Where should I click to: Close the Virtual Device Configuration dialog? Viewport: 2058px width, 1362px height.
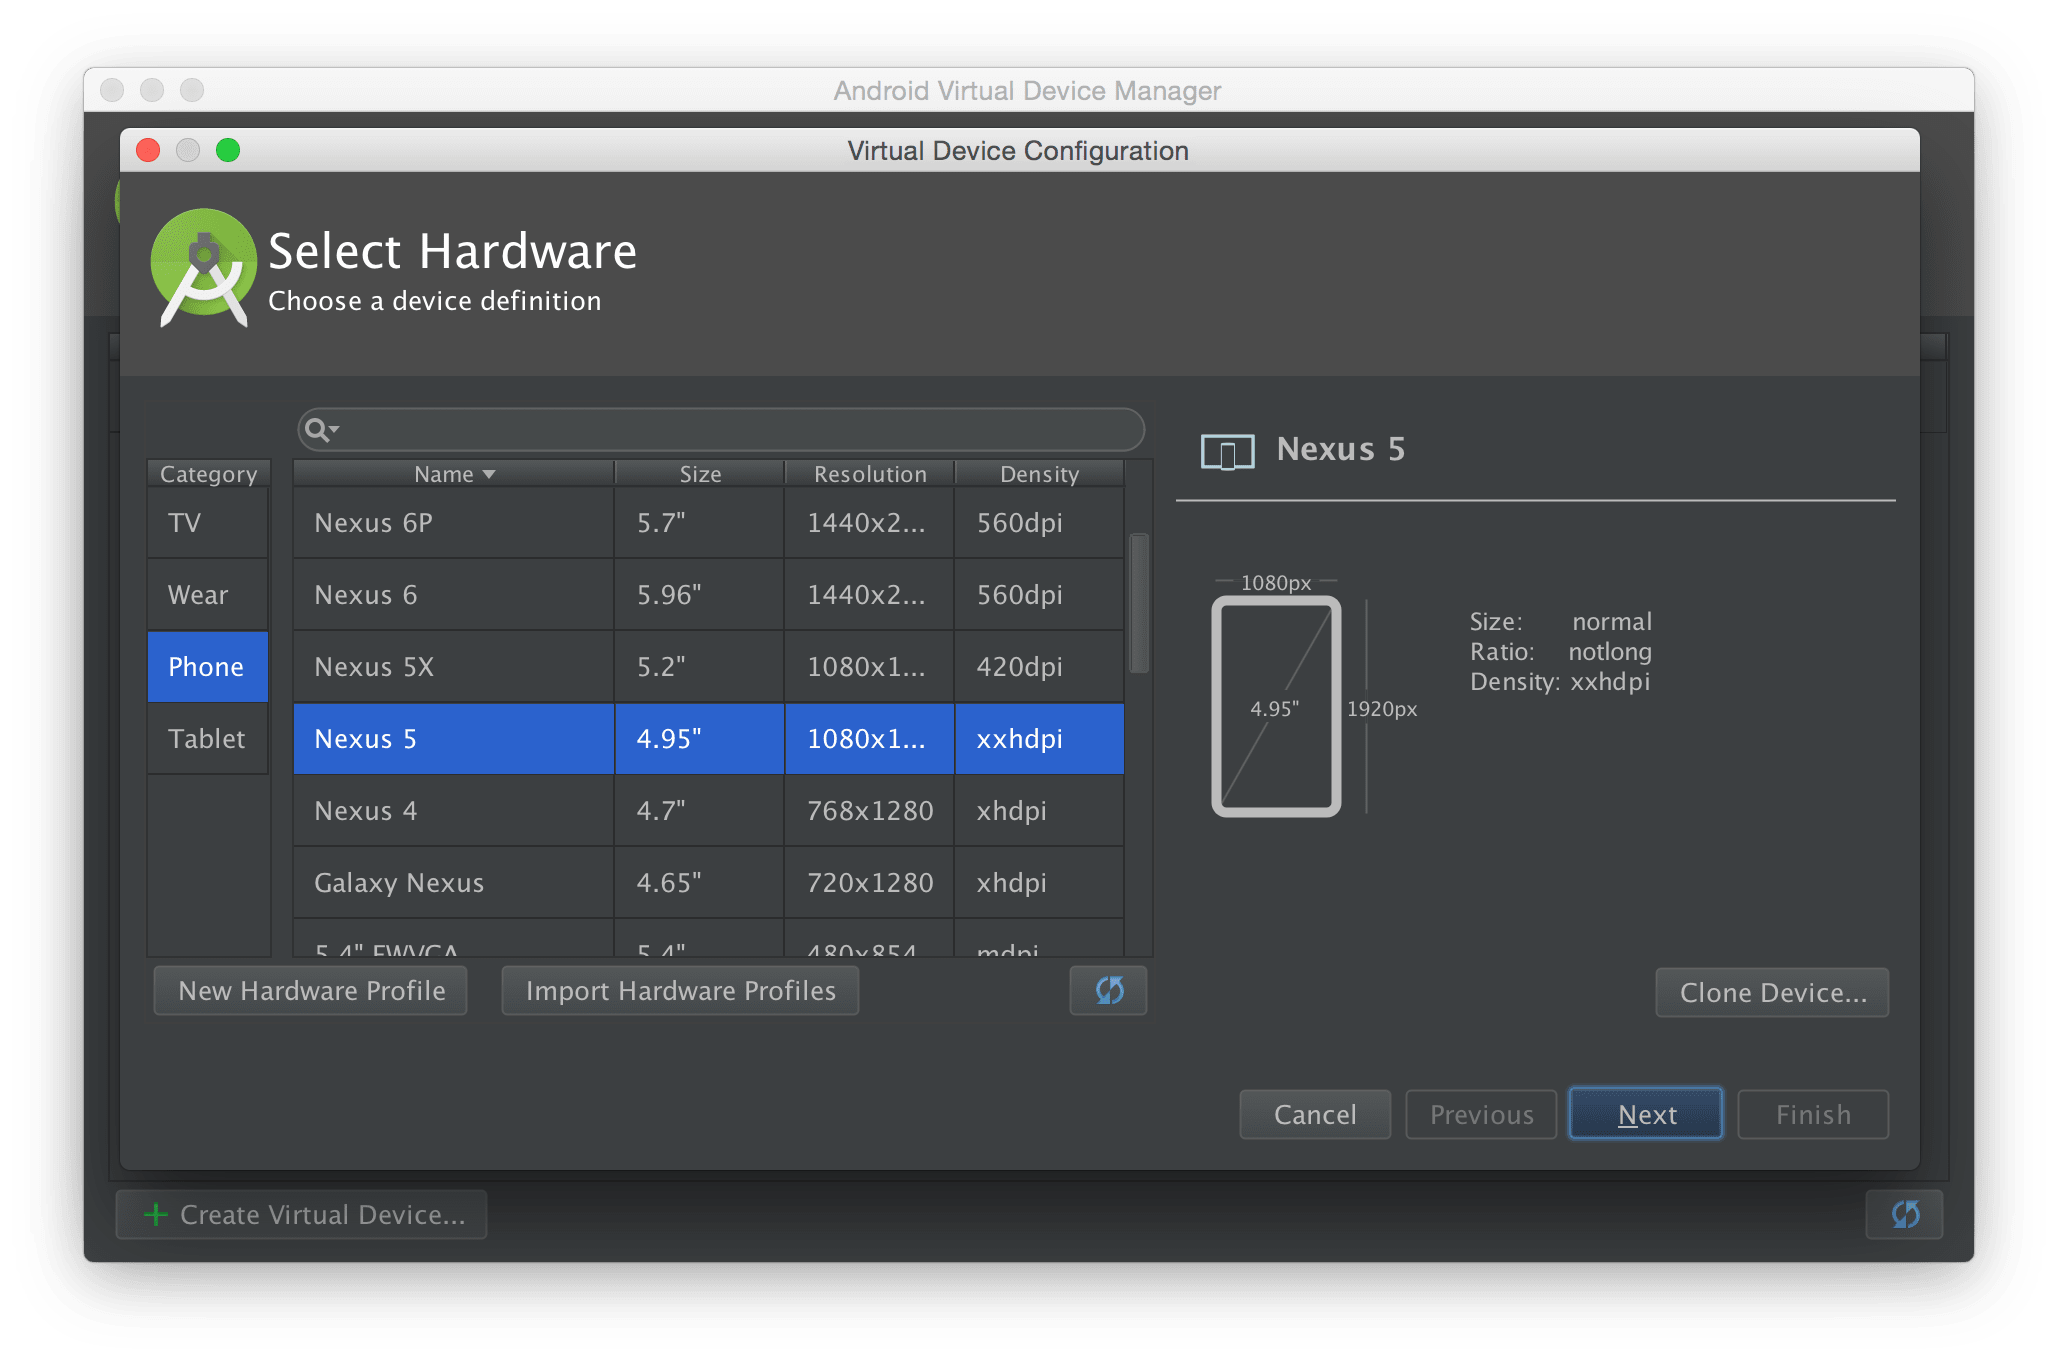148,150
